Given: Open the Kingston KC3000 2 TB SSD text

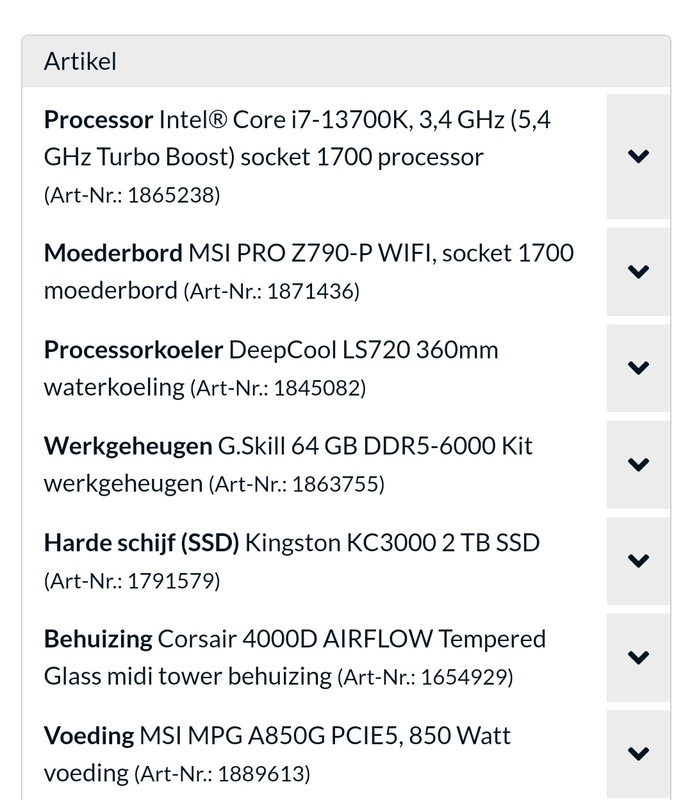Looking at the screenshot, I should (392, 543).
